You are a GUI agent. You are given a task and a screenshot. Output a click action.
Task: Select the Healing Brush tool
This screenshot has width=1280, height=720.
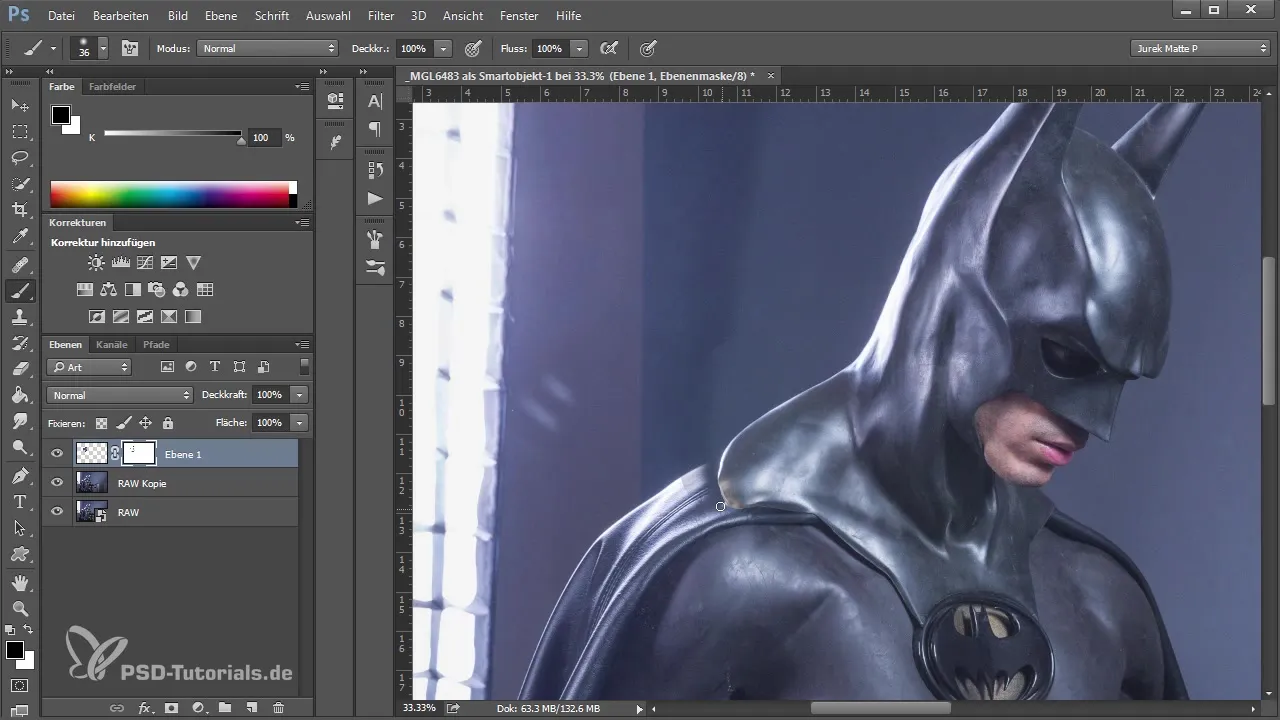click(20, 265)
